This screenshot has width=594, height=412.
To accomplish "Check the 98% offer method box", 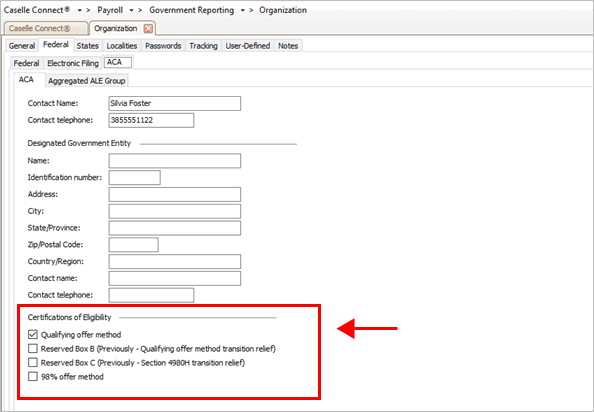I will [33, 376].
